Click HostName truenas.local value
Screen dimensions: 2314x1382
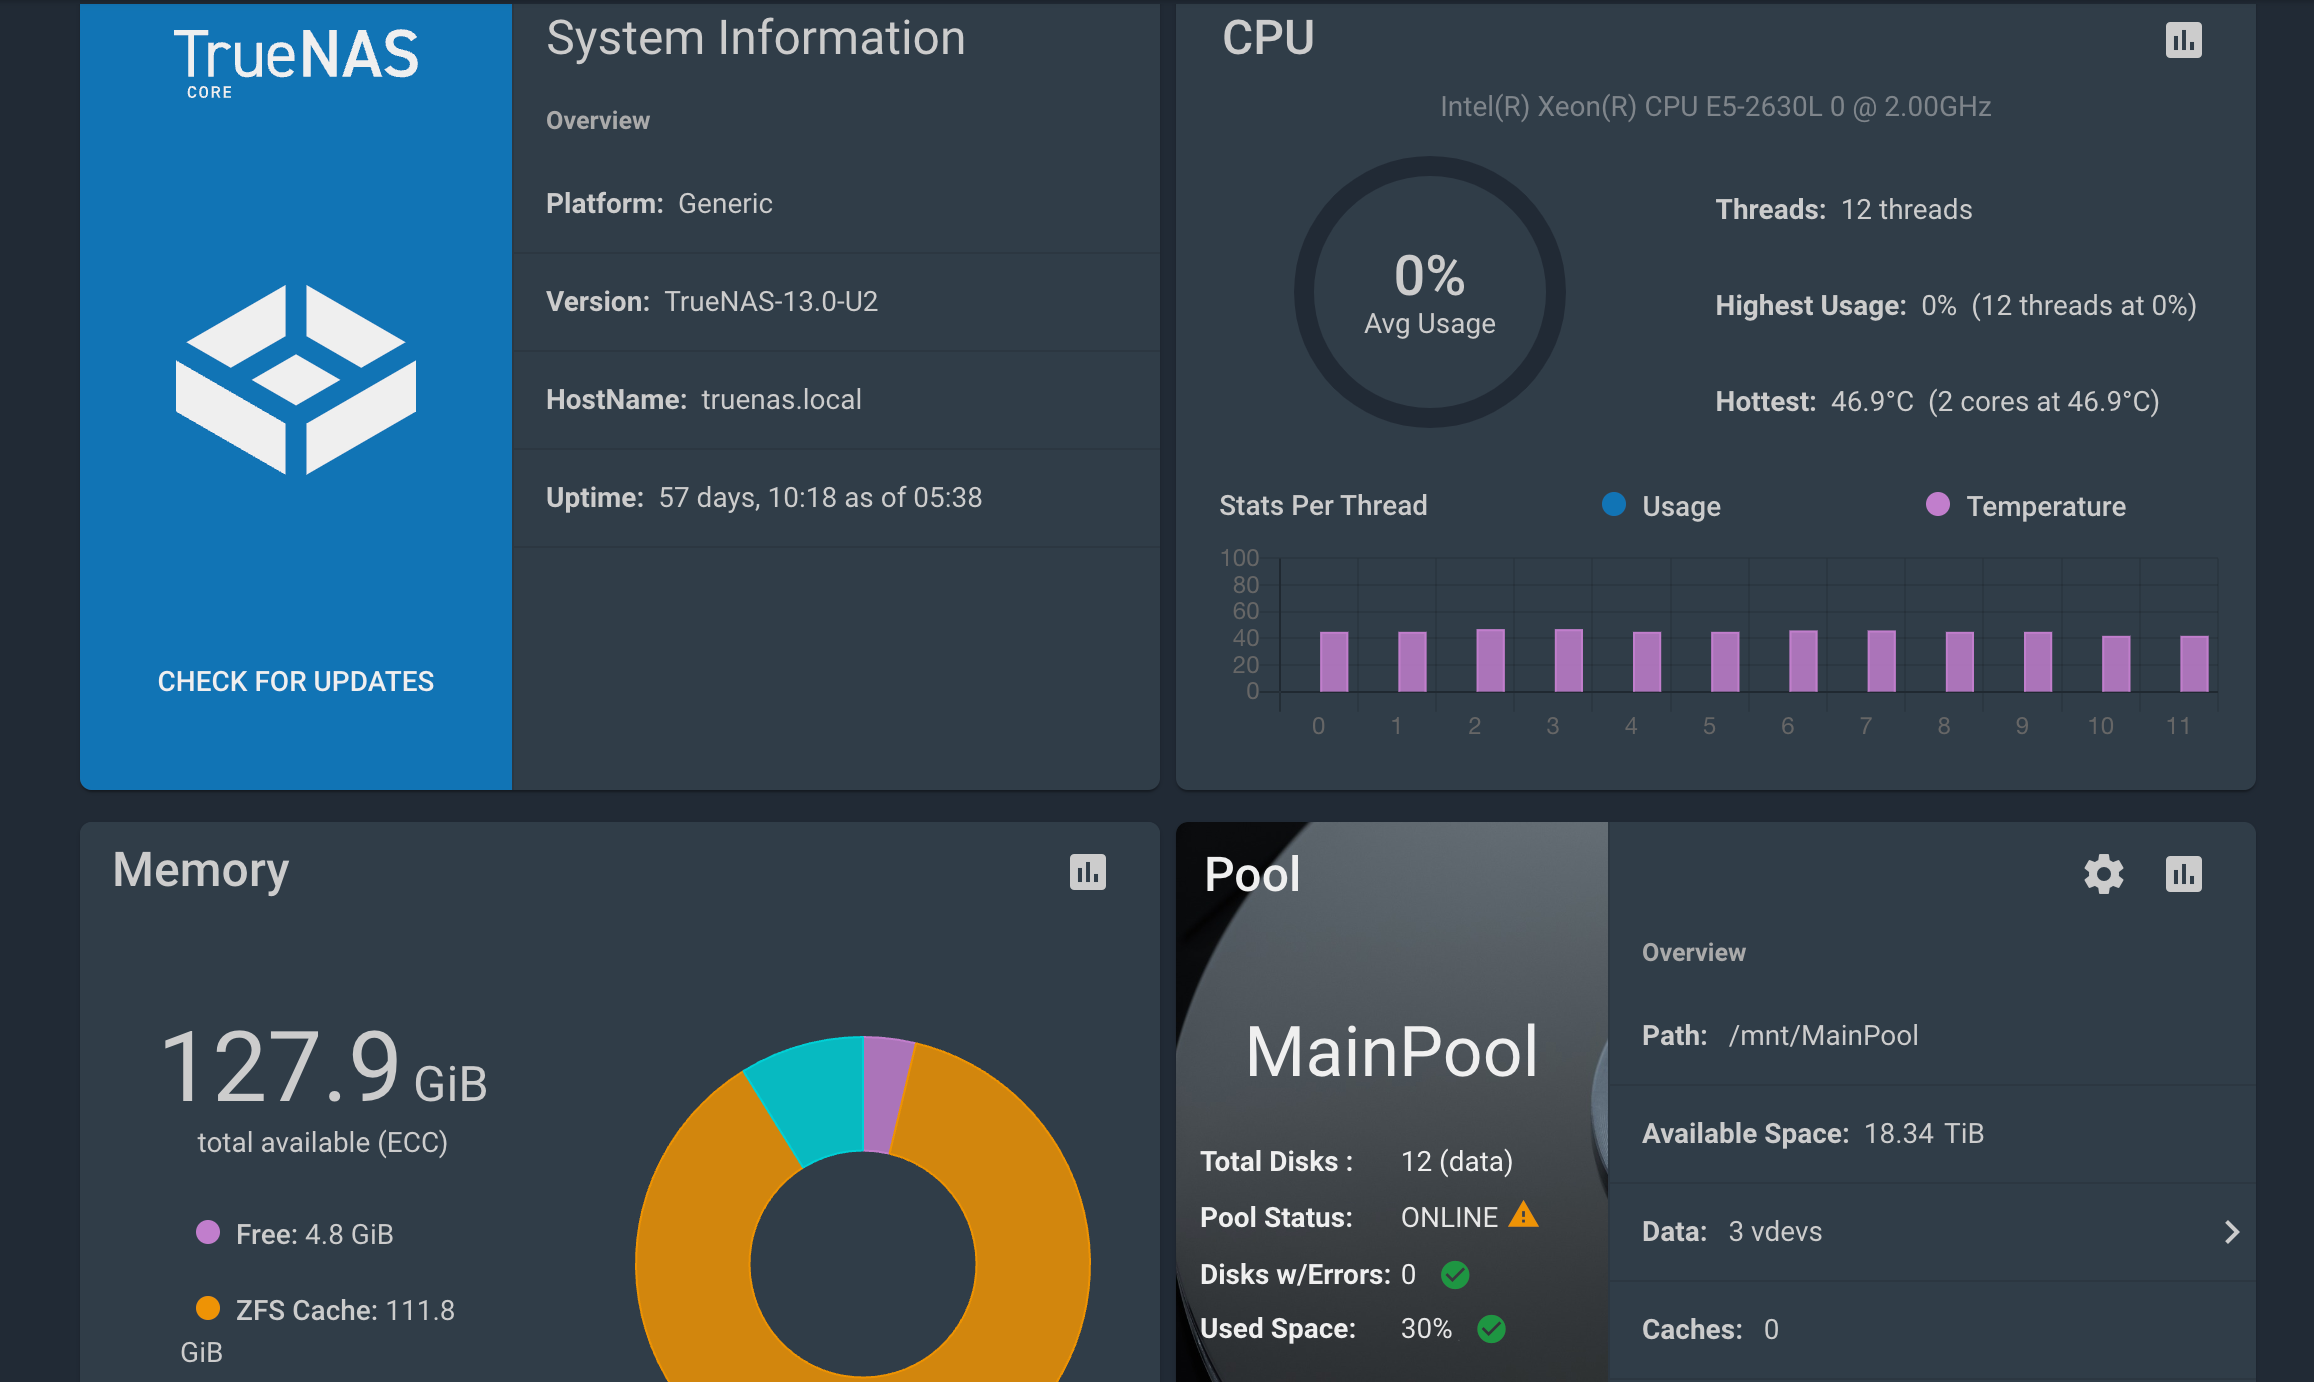[x=781, y=399]
